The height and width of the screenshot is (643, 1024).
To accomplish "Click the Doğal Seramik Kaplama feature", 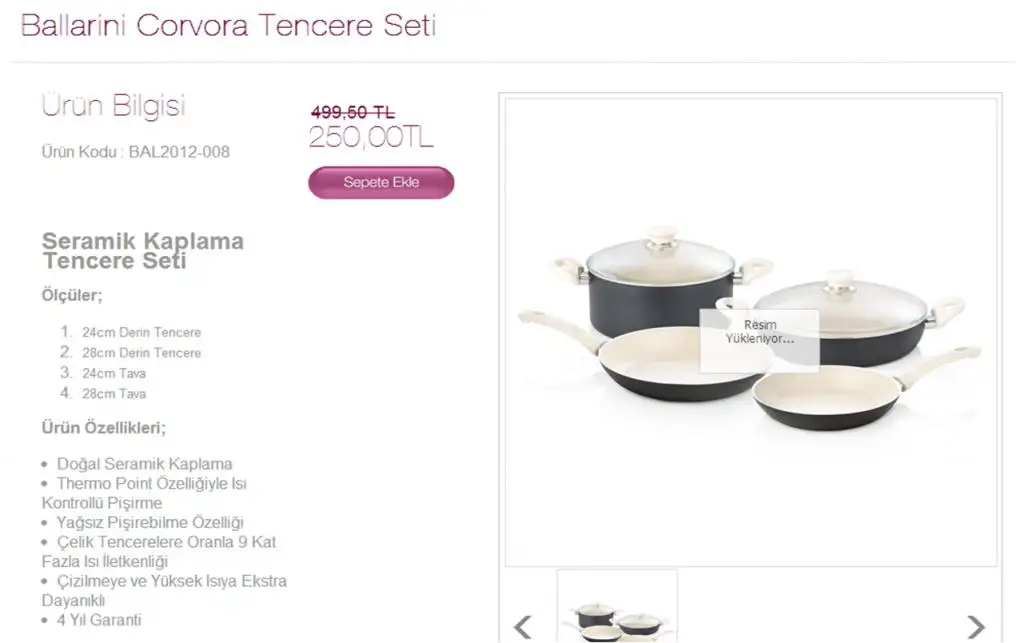I will [x=144, y=464].
